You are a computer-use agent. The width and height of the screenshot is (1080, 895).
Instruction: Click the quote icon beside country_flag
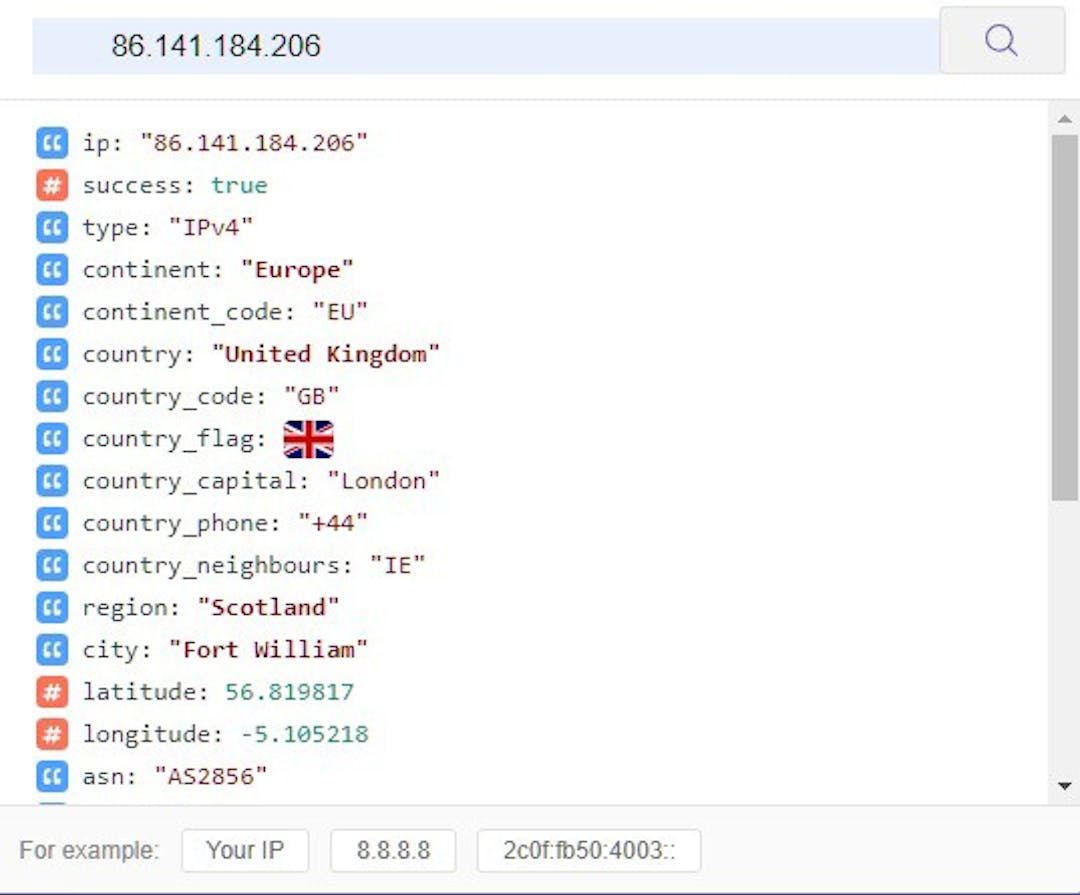click(x=52, y=439)
